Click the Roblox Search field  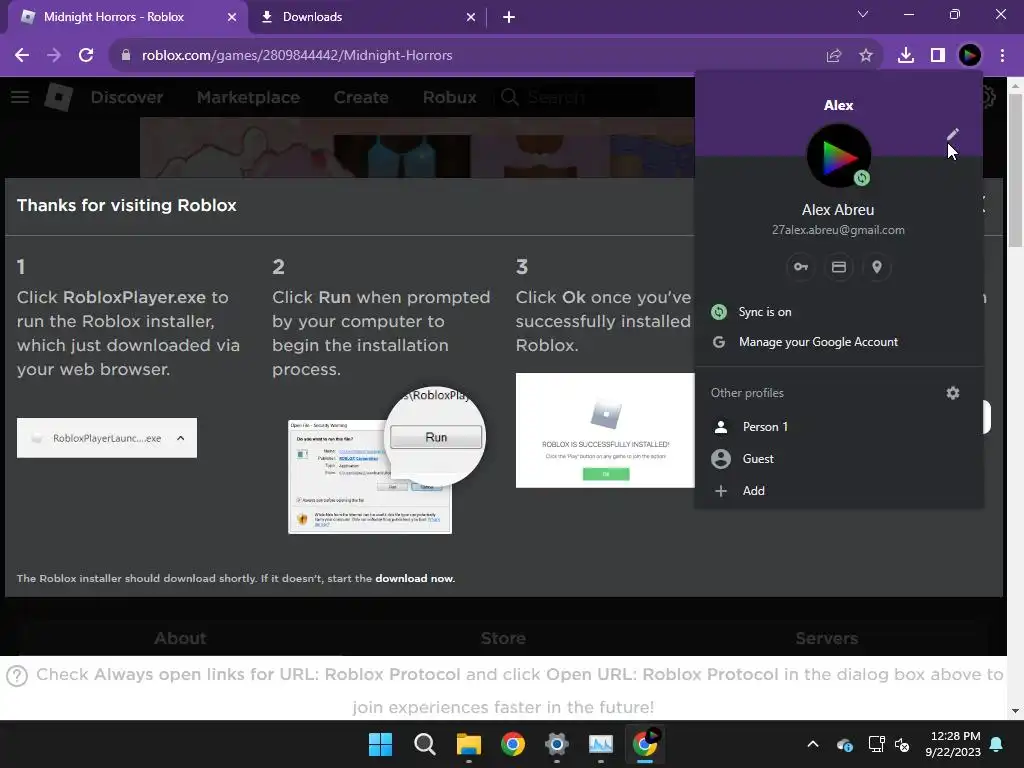(x=578, y=97)
